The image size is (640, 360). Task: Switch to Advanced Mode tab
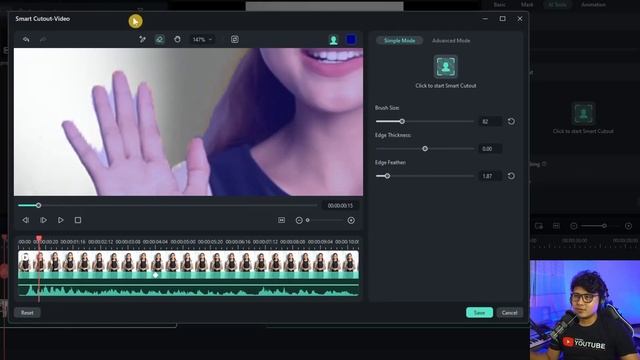pyautogui.click(x=451, y=40)
